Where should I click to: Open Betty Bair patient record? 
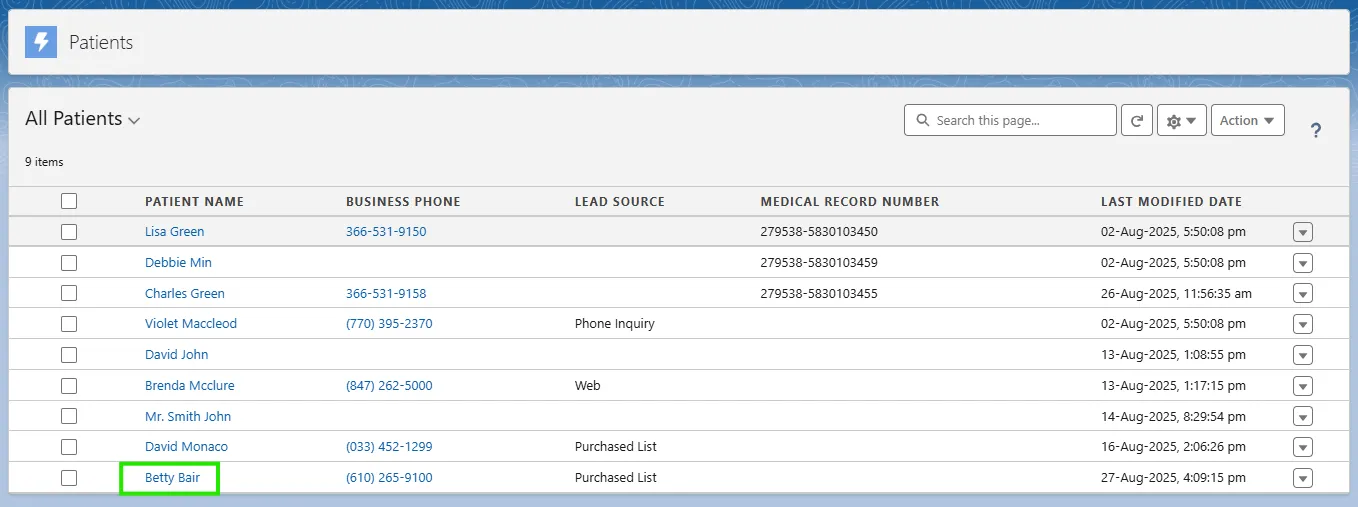click(172, 478)
